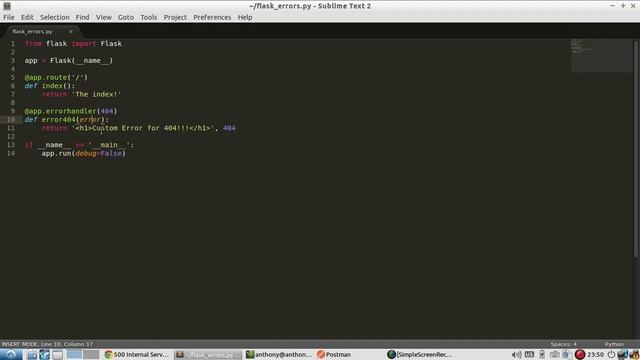640x360 pixels.
Task: Open the Find menu
Action: [82, 17]
